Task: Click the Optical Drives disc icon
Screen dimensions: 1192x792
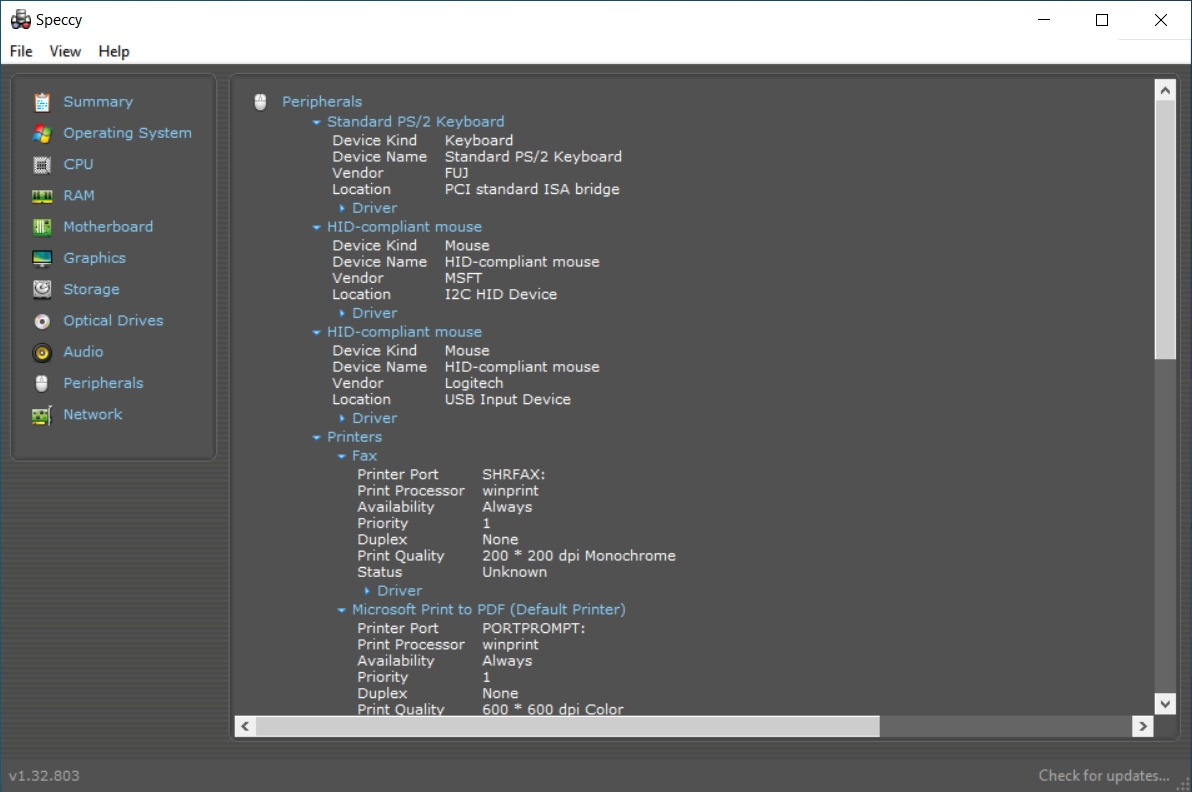Action: tap(42, 322)
